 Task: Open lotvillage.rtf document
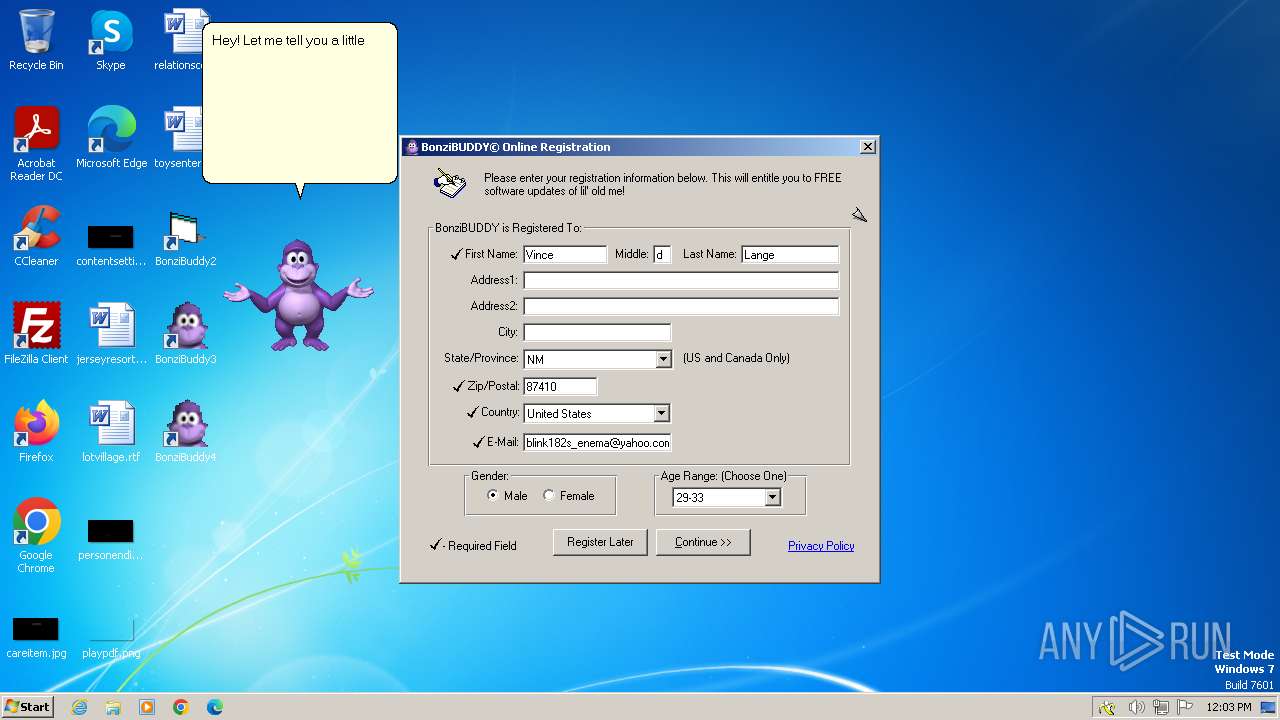pyautogui.click(x=111, y=432)
